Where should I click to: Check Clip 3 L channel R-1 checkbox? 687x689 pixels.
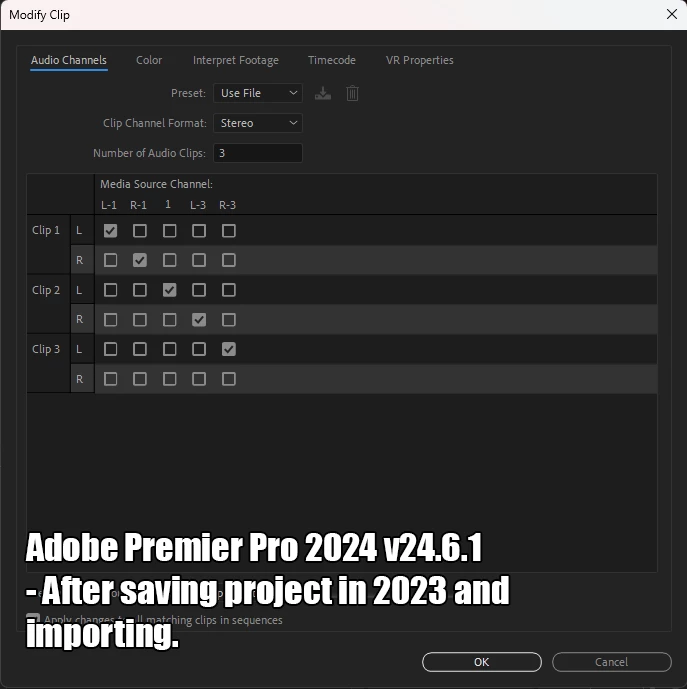click(x=140, y=349)
